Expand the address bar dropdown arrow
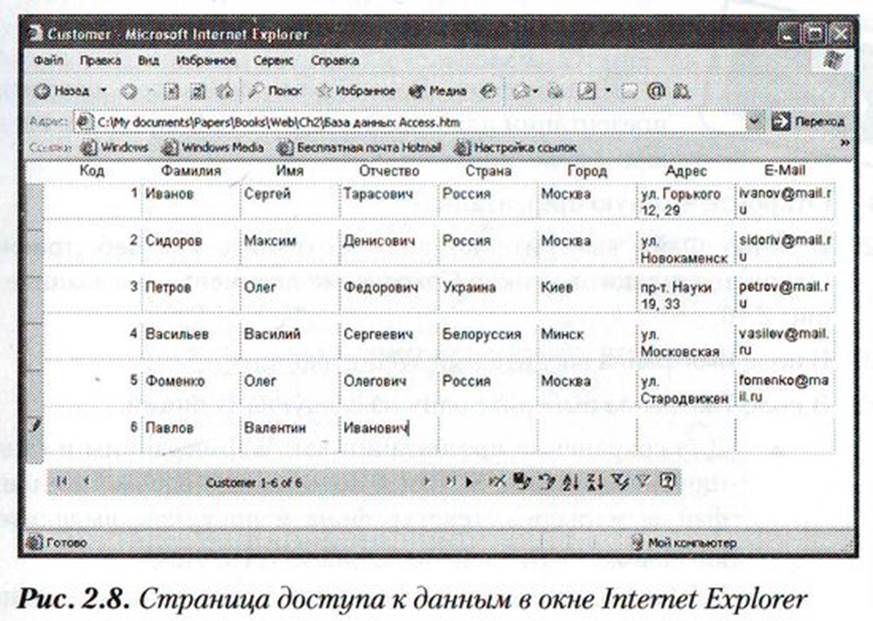This screenshot has width=873, height=621. [754, 121]
